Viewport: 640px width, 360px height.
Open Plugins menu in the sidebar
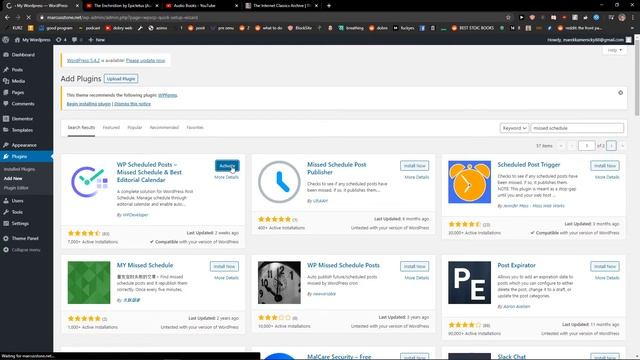tap(19, 156)
